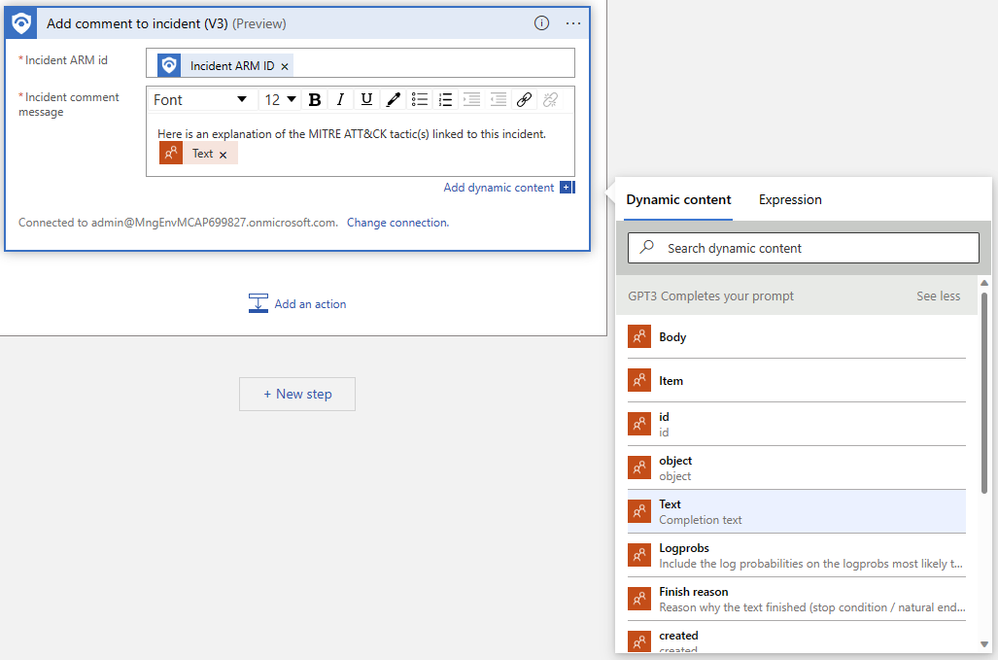
Task: Remove the Incident ARM ID token
Action: click(285, 66)
